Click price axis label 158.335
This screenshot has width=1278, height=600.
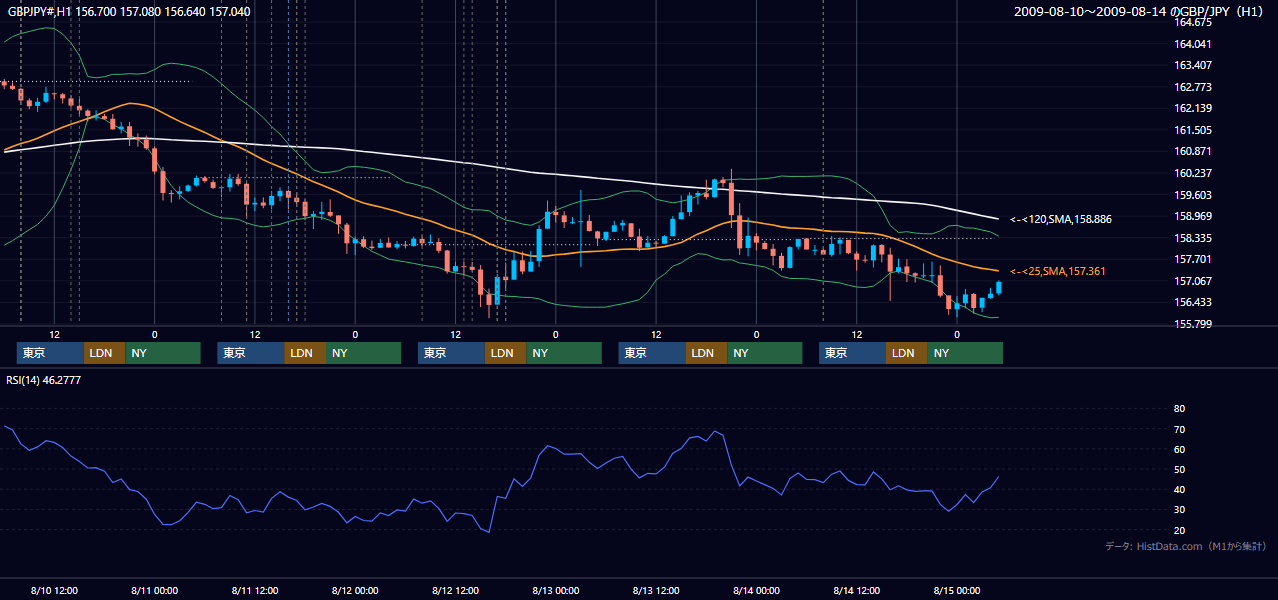click(x=1193, y=238)
